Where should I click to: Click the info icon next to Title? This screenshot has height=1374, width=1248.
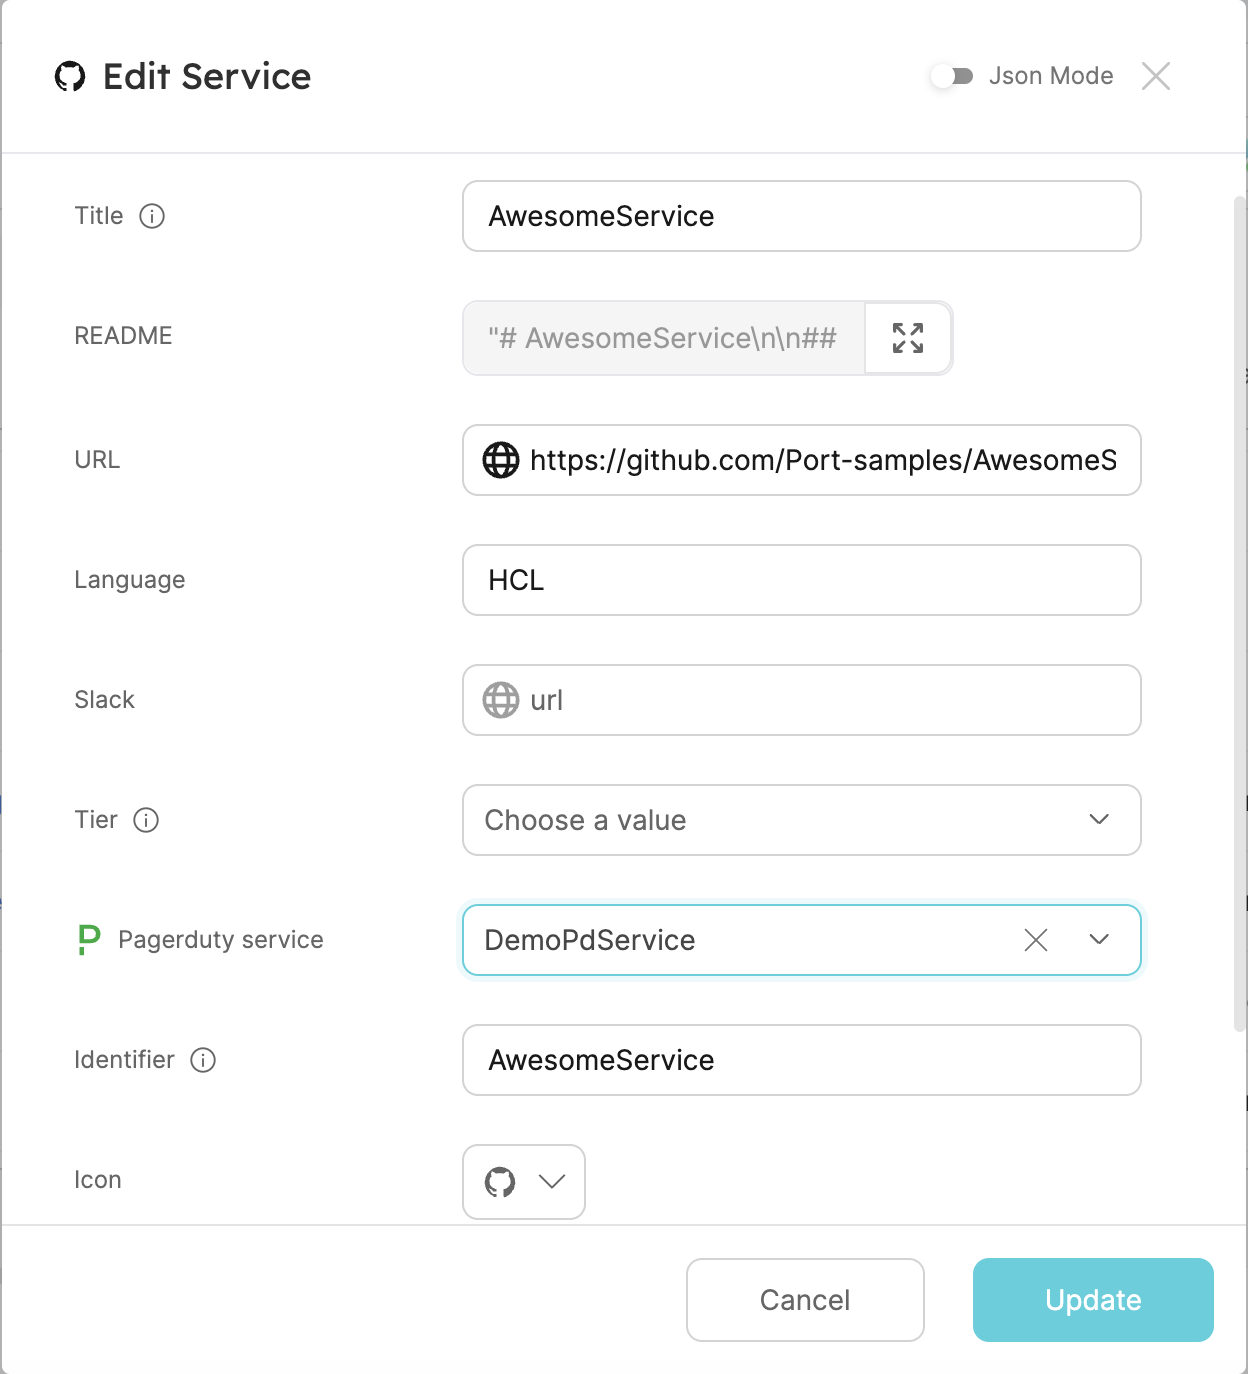pos(152,216)
